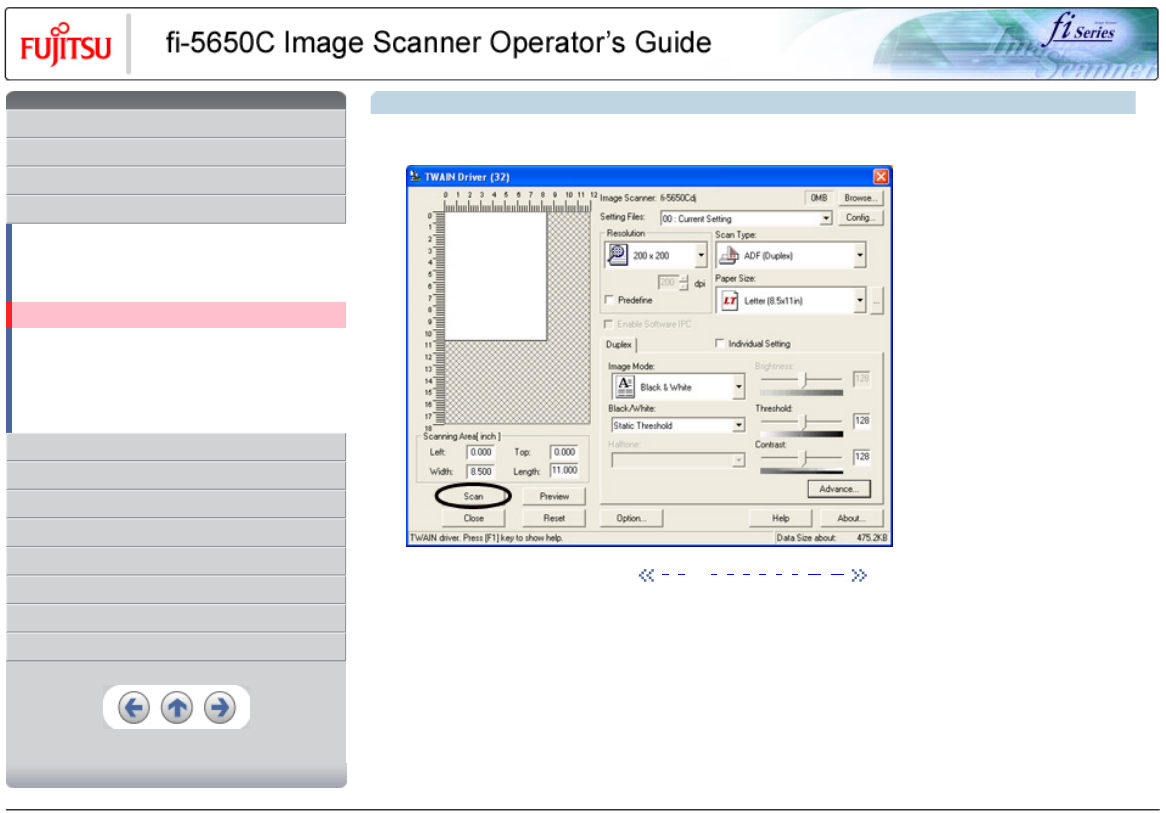Click the Top scanning area field
Viewport: 1166px width, 813px height.
564,452
